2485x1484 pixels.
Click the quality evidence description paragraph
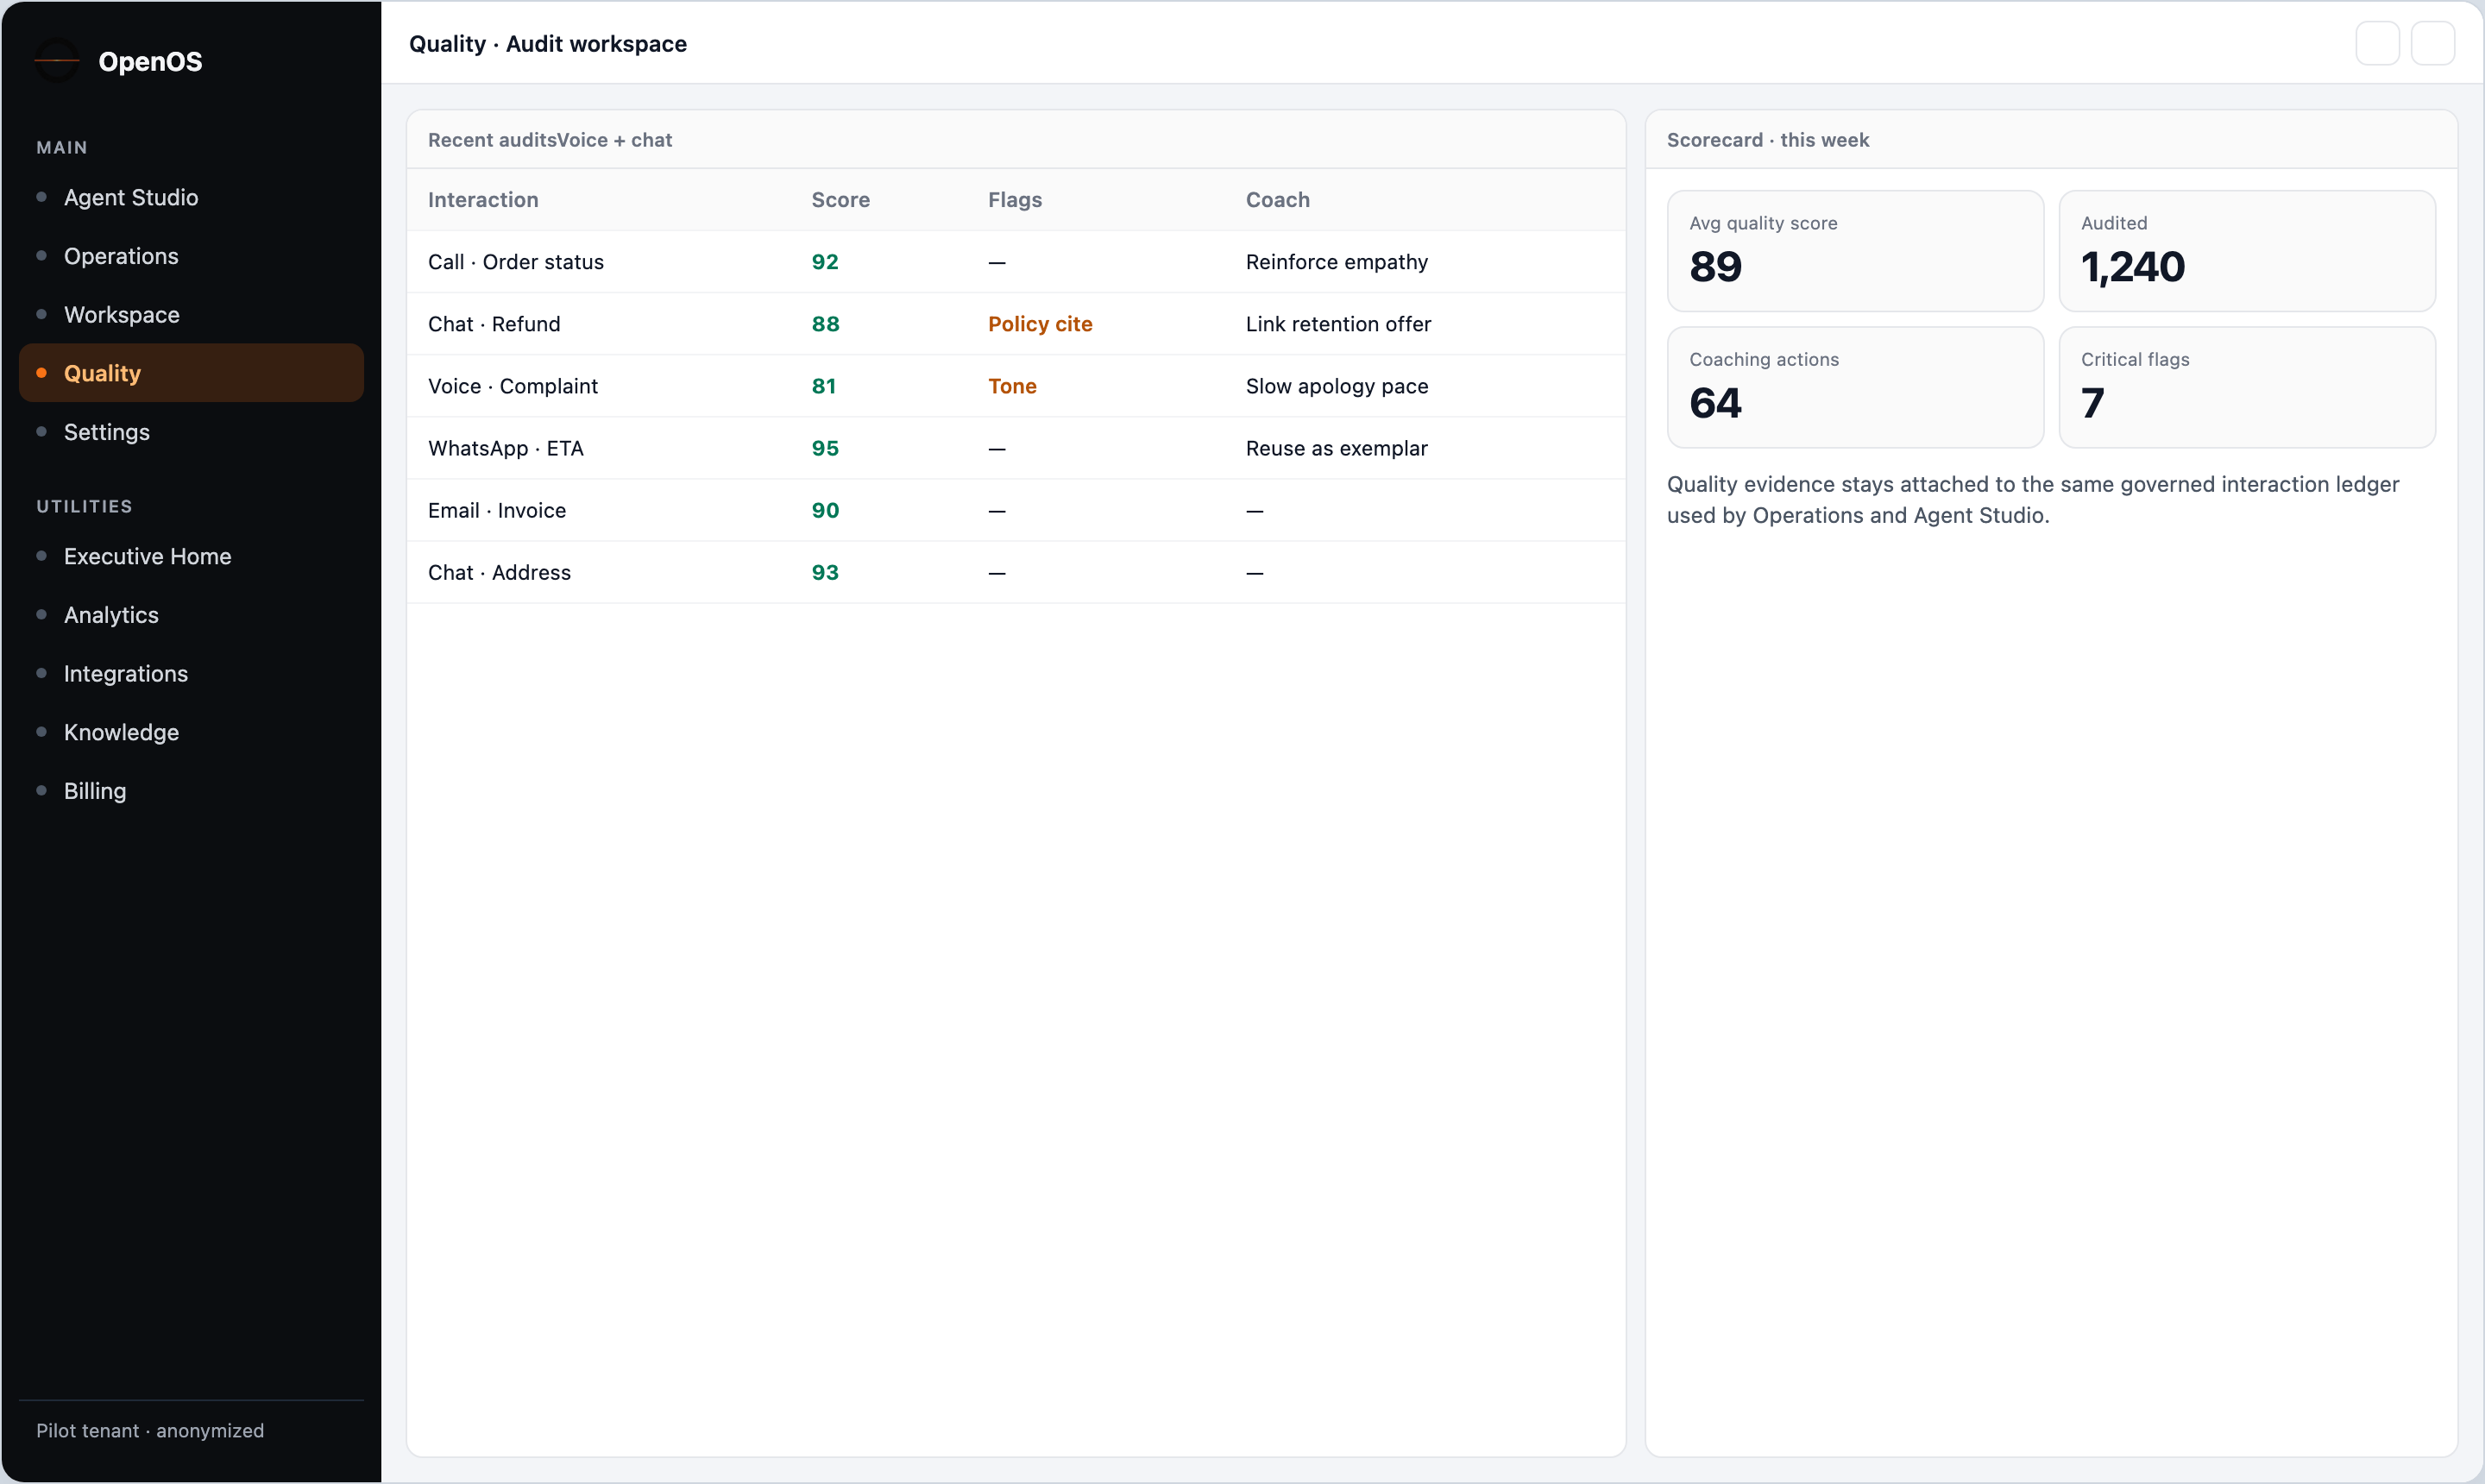2032,500
